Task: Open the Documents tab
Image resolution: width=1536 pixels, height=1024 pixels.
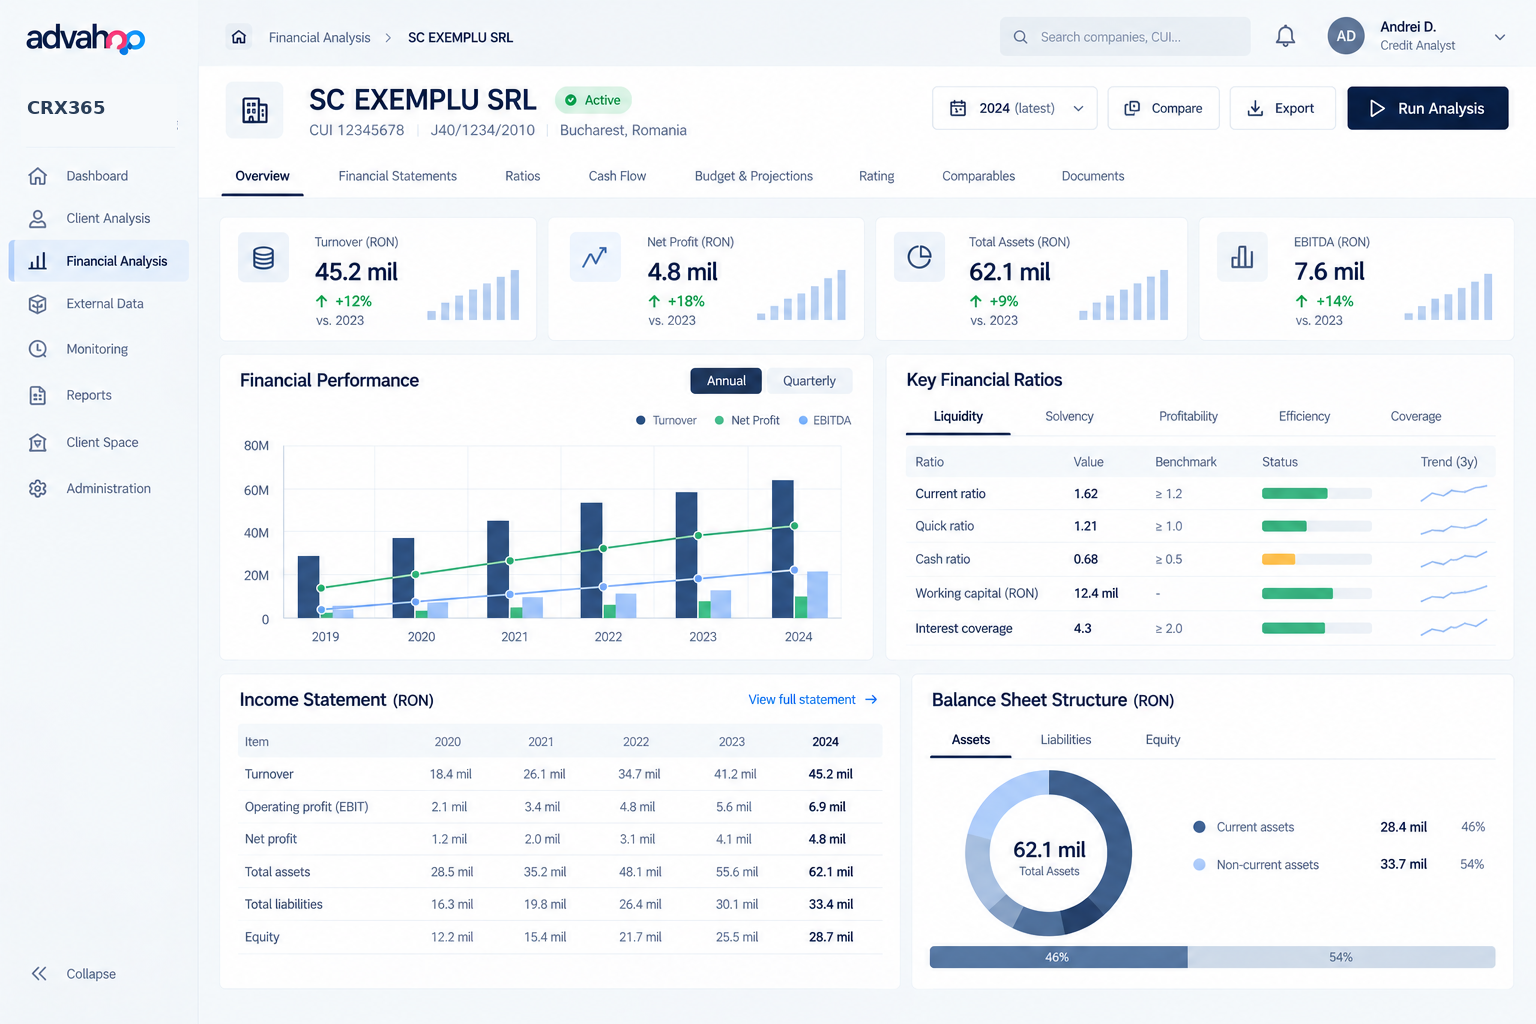Action: pos(1093,176)
